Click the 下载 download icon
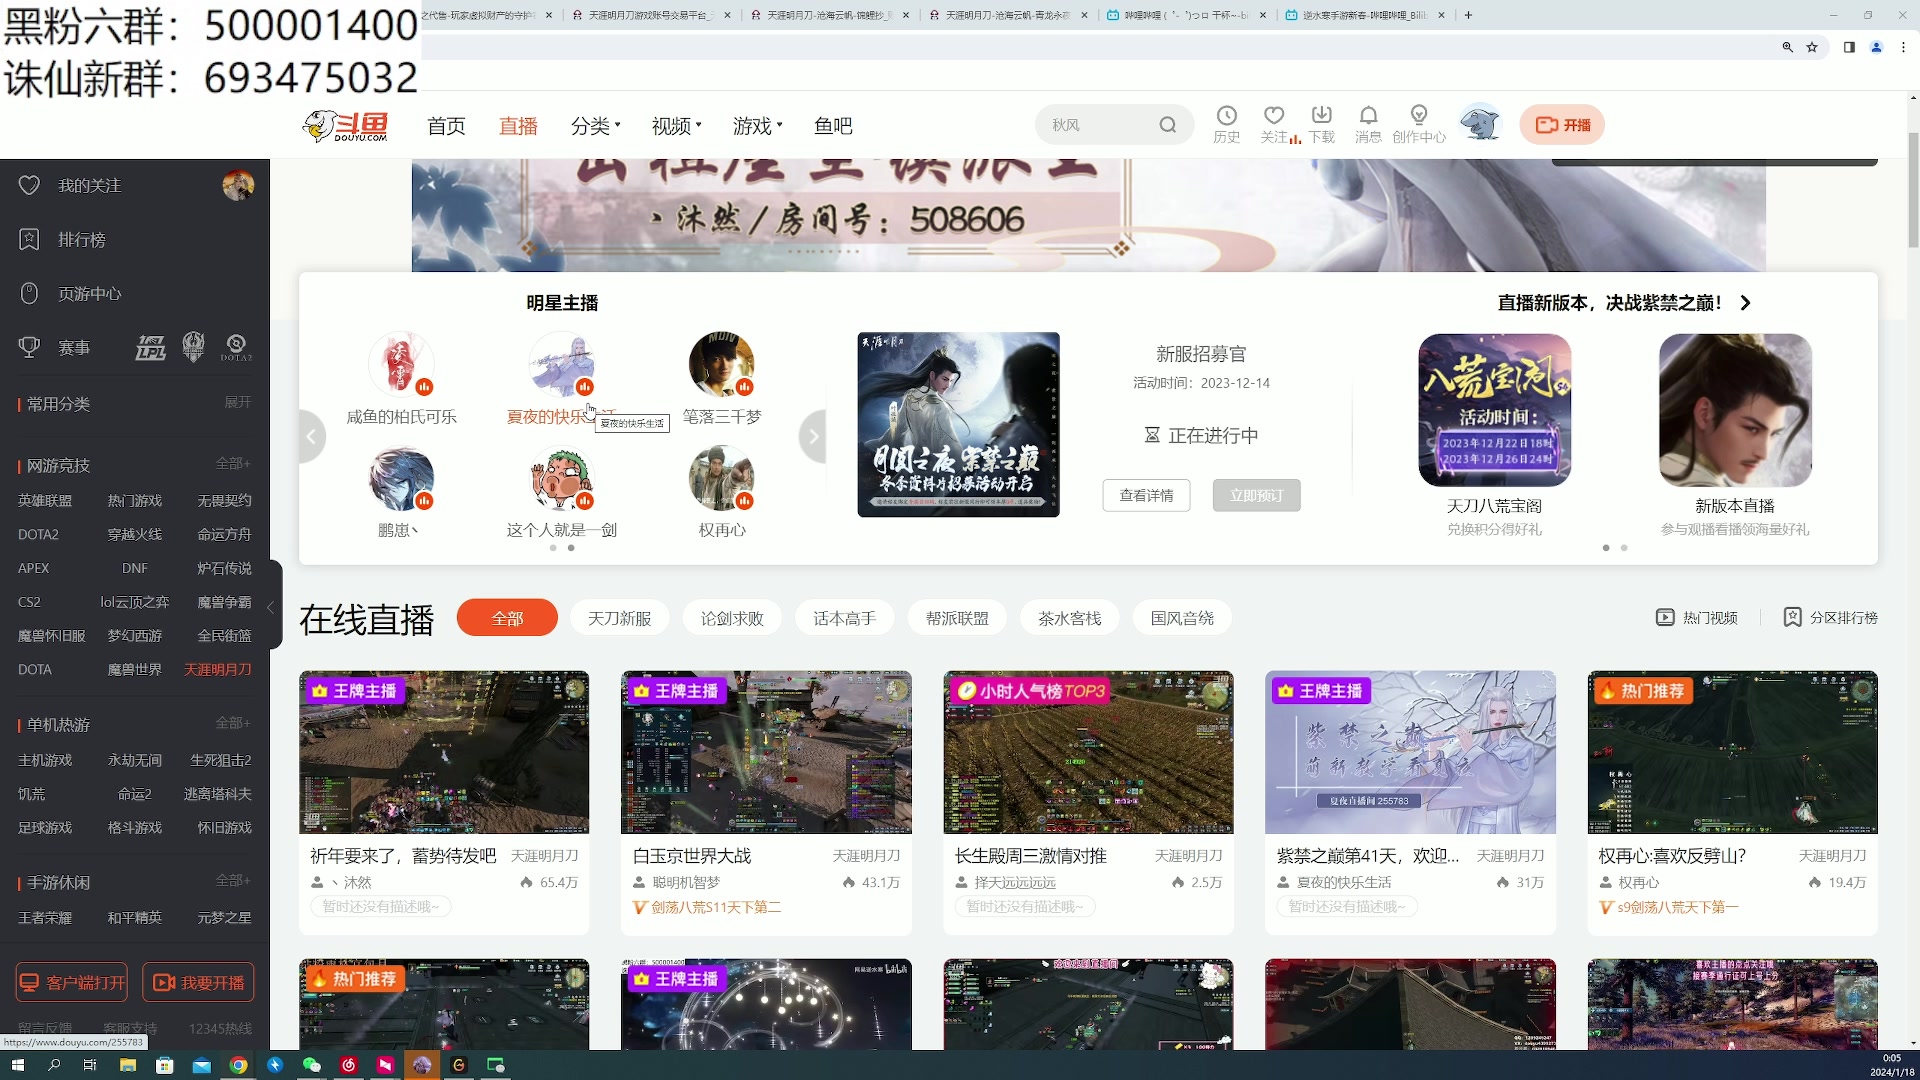The height and width of the screenshot is (1080, 1920). coord(1322,123)
